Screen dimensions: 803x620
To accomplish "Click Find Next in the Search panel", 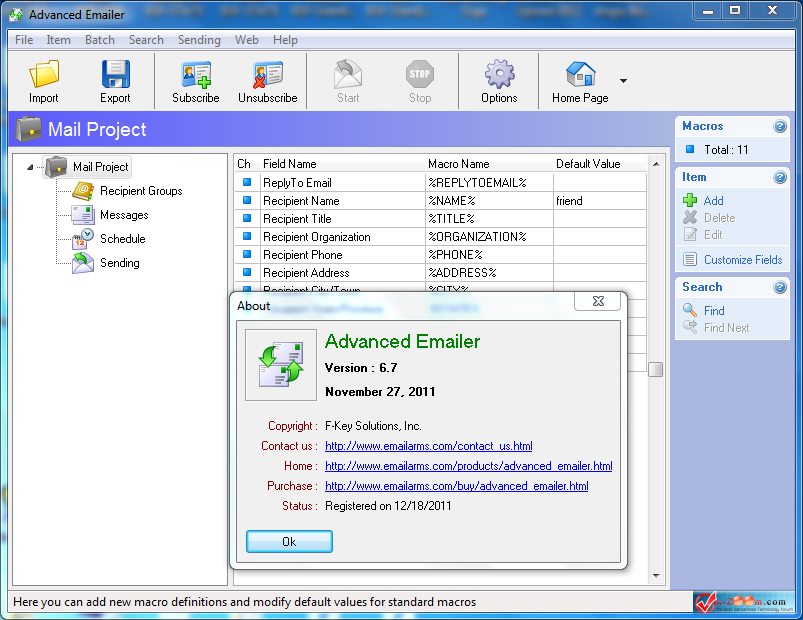I will [726, 328].
